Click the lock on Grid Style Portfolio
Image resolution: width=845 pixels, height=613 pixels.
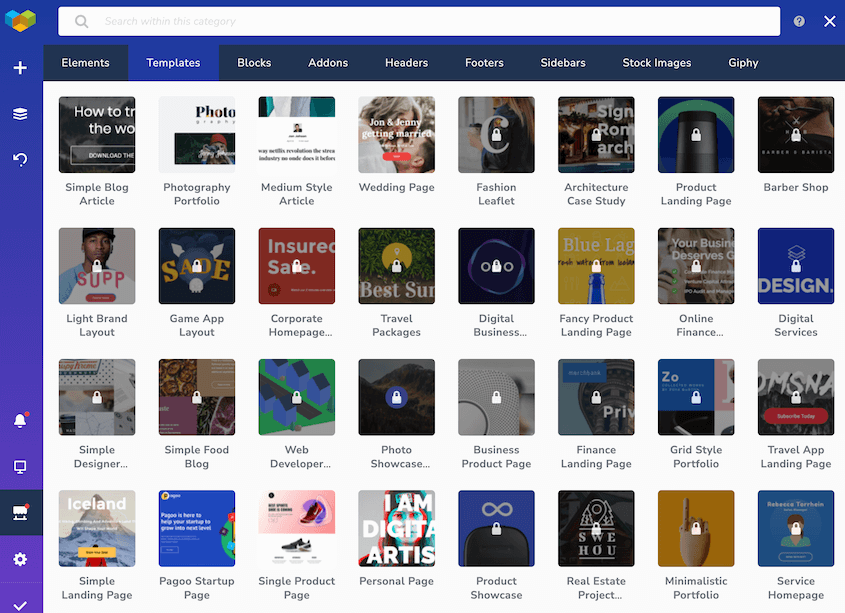point(696,397)
